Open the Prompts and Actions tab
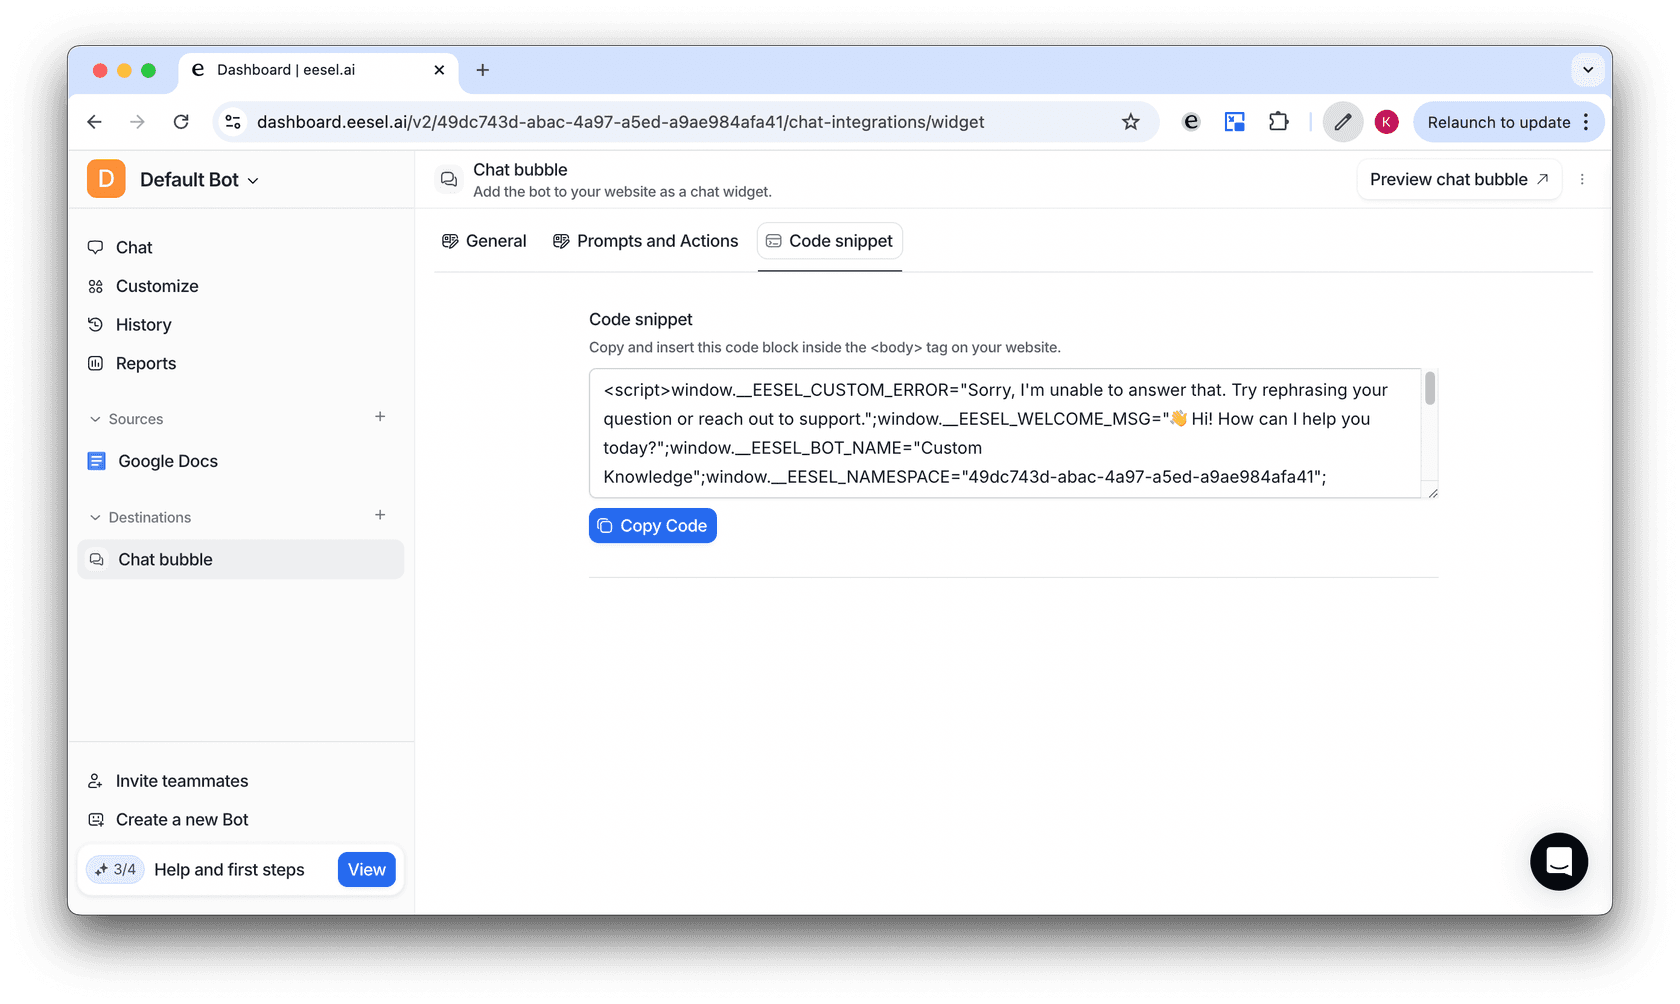This screenshot has width=1680, height=1004. pyautogui.click(x=646, y=241)
